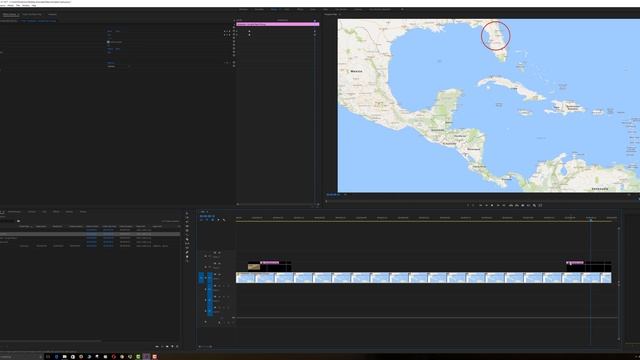Toggle the Uniform Scale checkbox
Image resolution: width=640 pixels, height=360 pixels.
click(108, 42)
